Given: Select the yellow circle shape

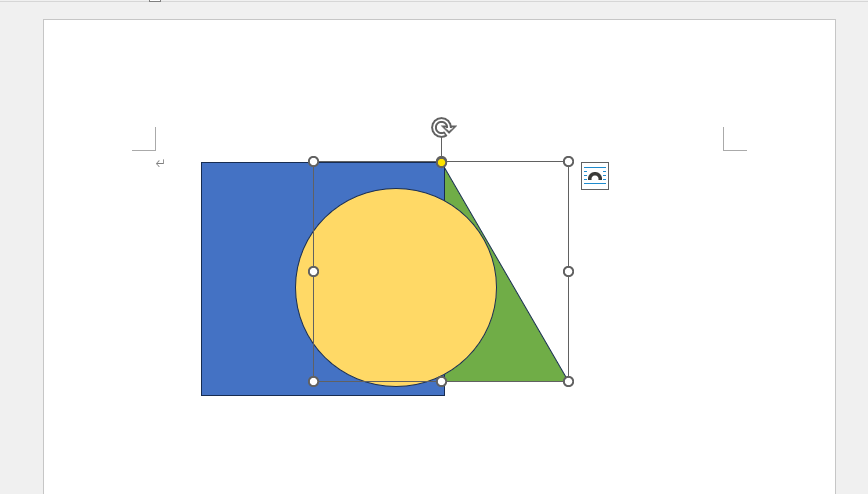Looking at the screenshot, I should tap(396, 287).
